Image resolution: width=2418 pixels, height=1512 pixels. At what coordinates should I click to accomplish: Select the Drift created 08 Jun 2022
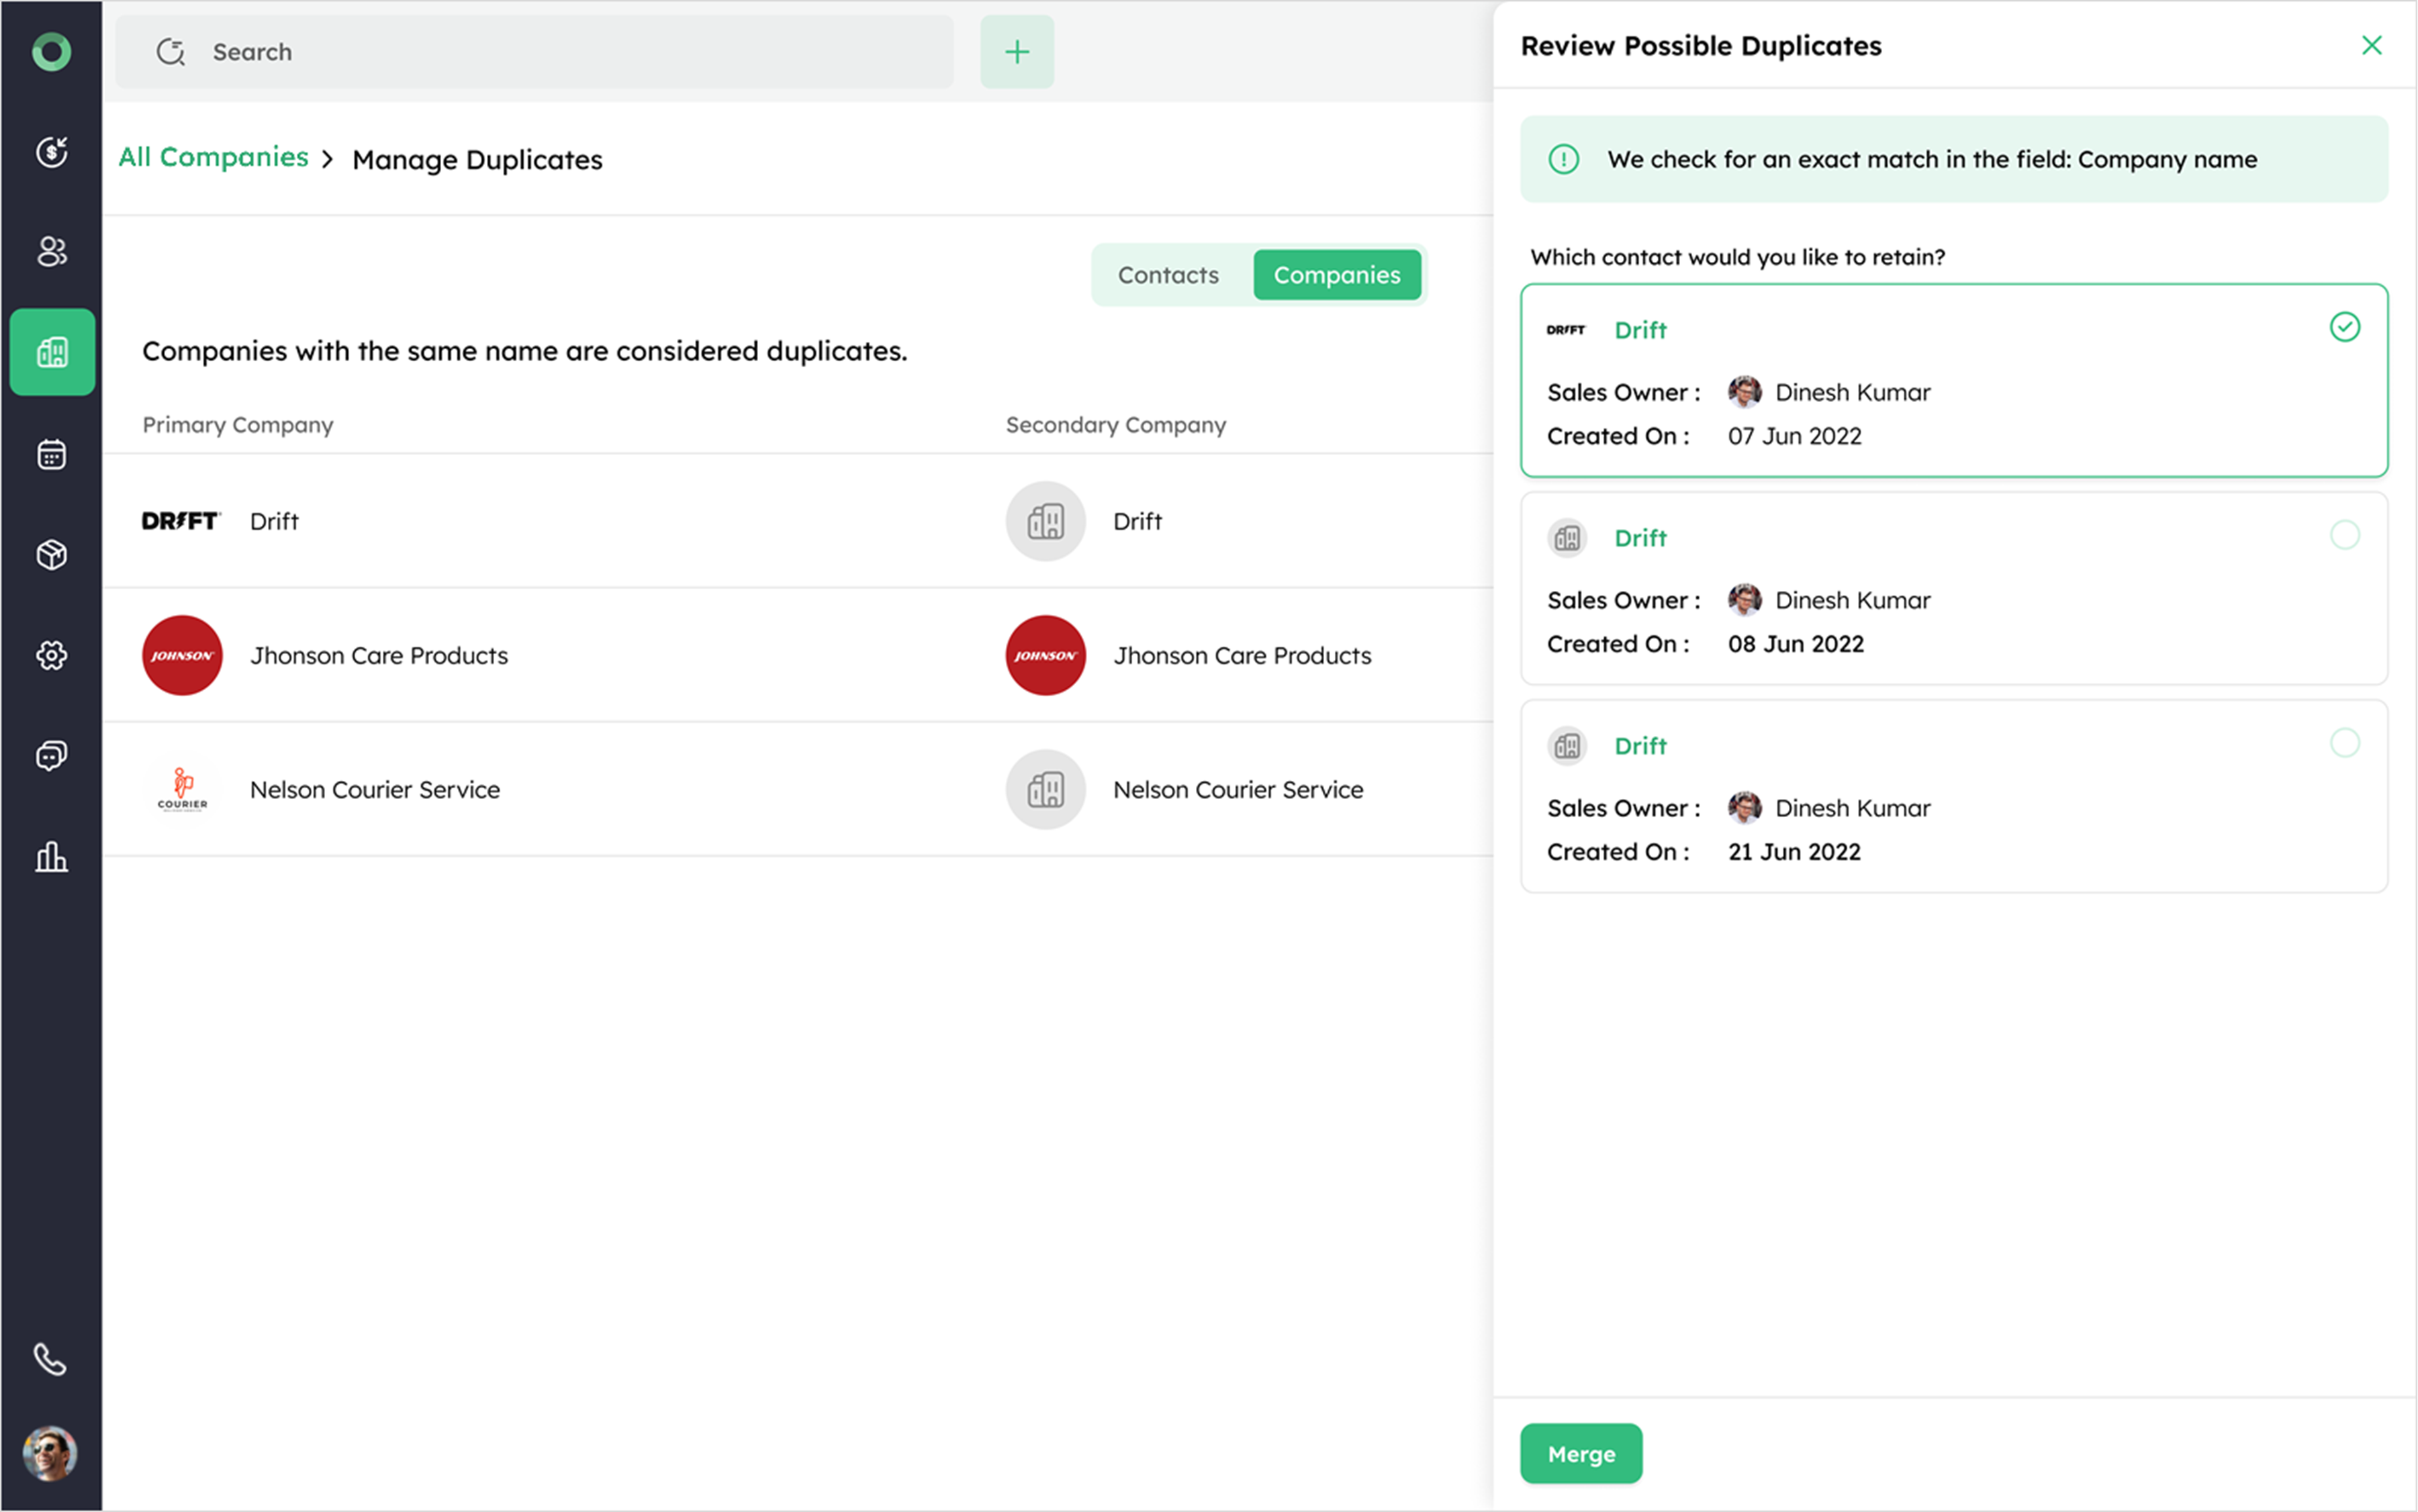[x=2344, y=535]
